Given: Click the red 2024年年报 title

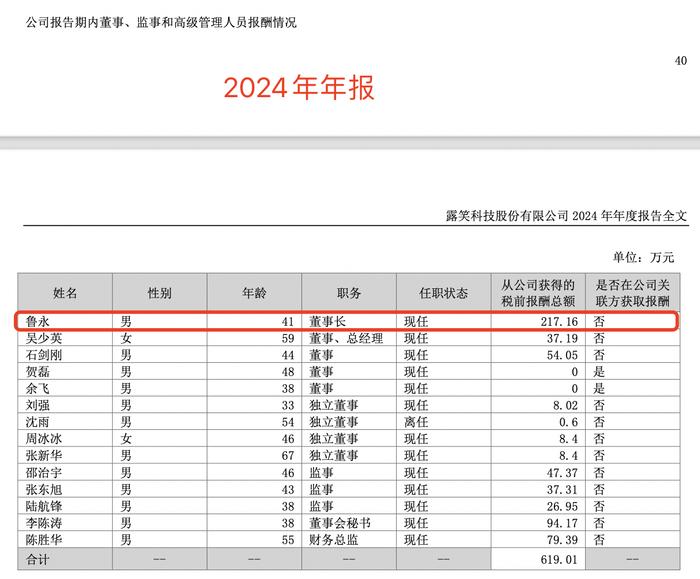Looking at the screenshot, I should click(299, 87).
